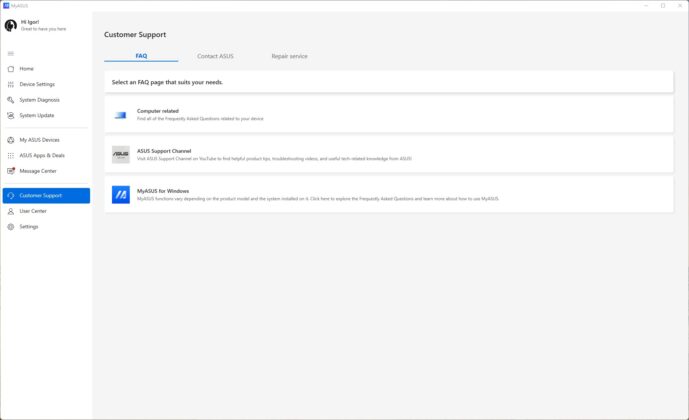Select Customer Support headset icon
This screenshot has width=689, height=420.
pos(11,196)
